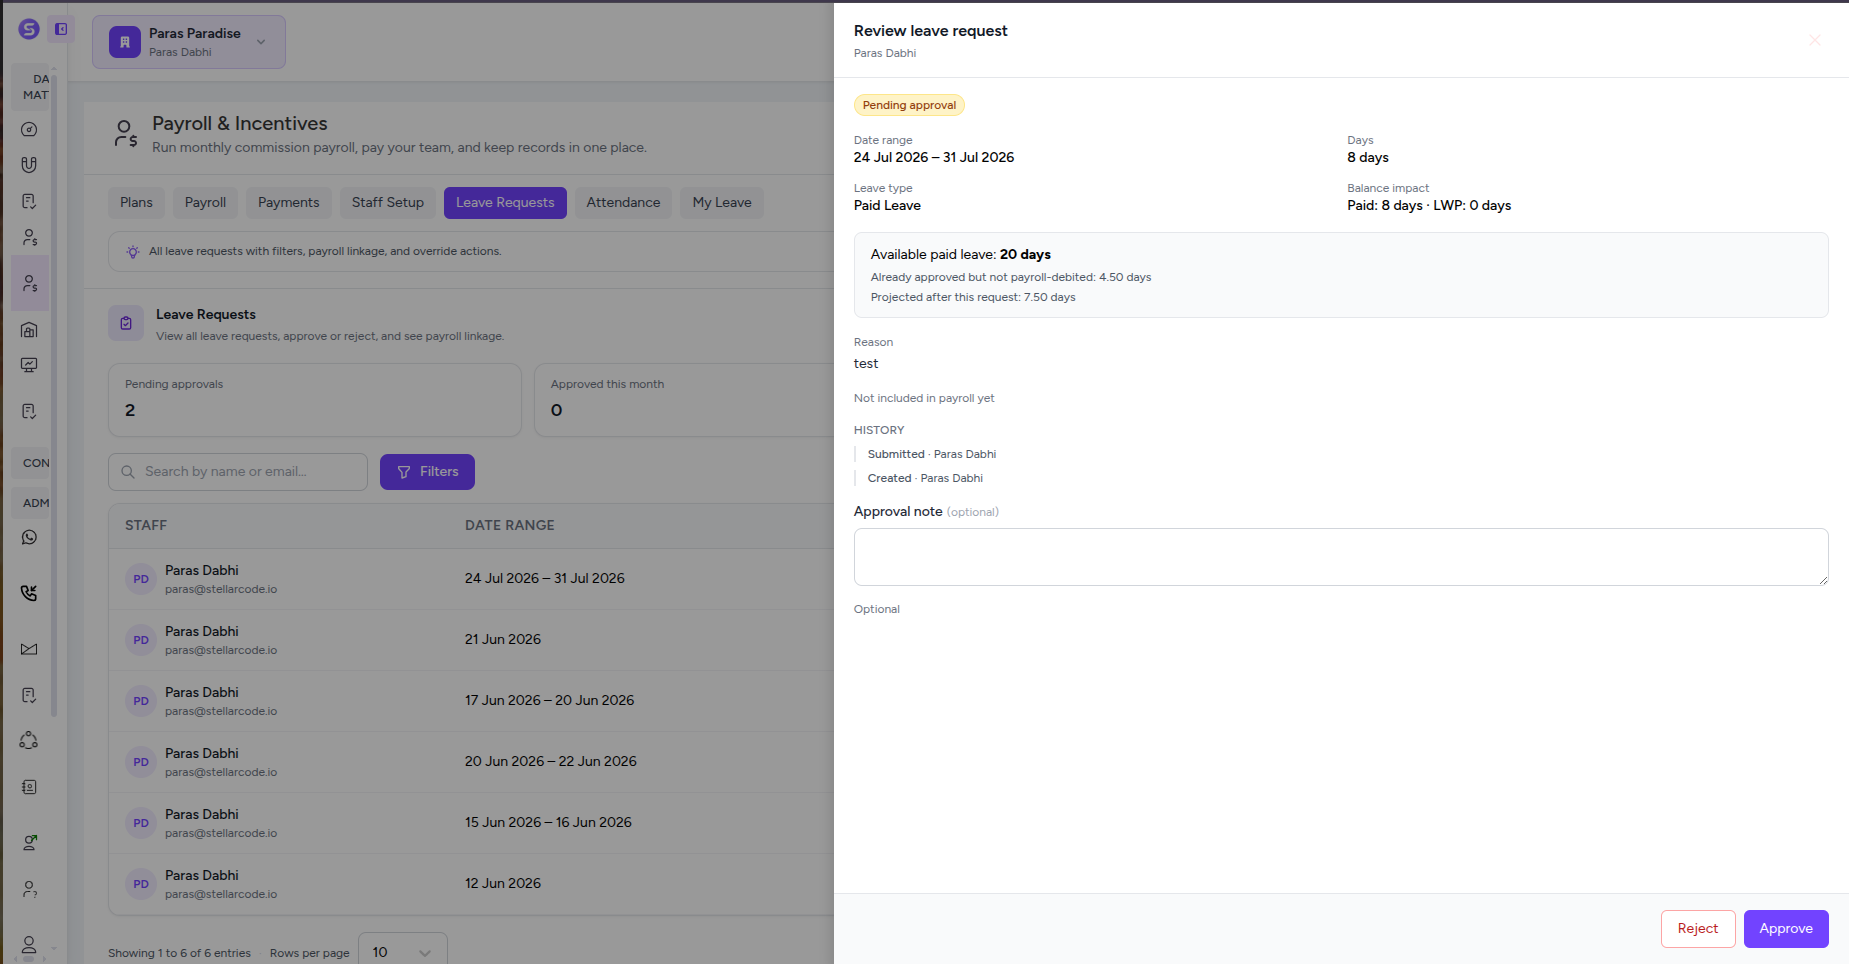Open the monitor chart sidebar icon

tap(29, 365)
